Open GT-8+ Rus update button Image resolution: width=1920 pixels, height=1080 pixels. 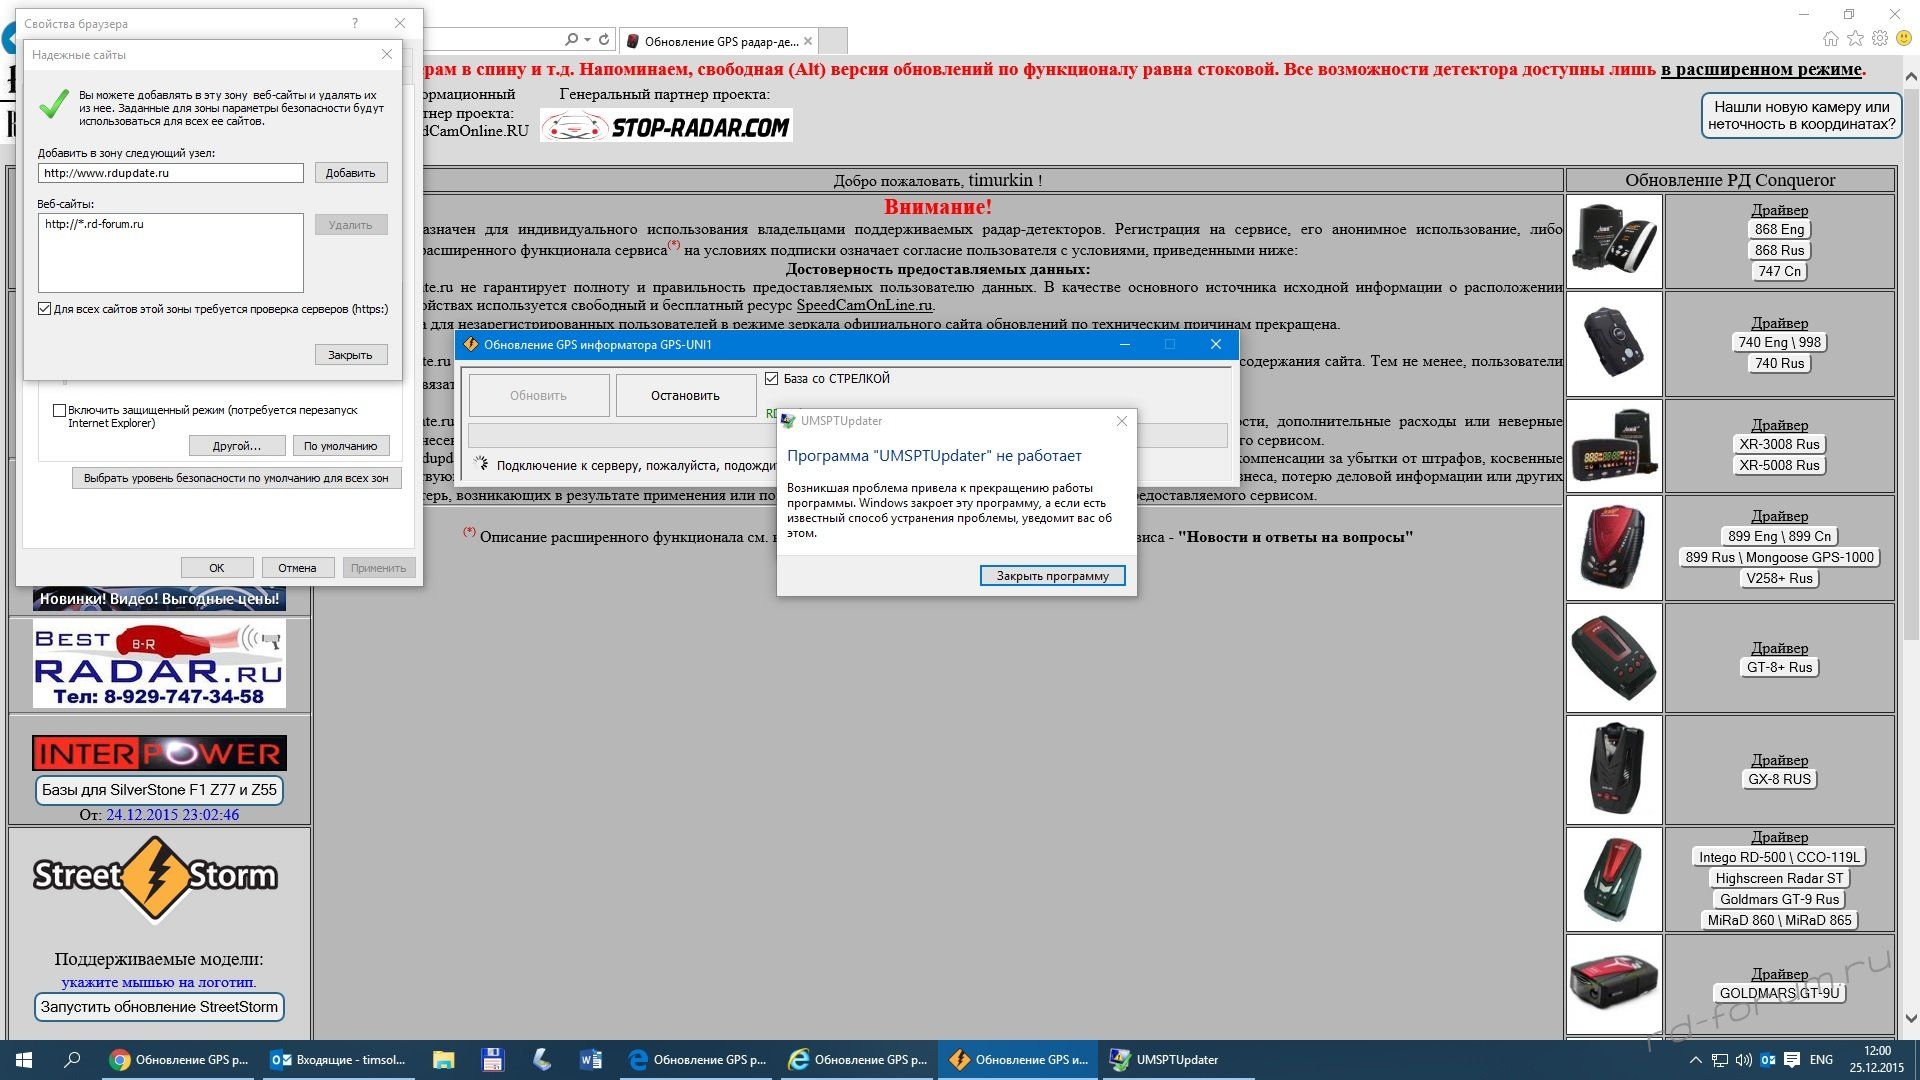pos(1779,667)
